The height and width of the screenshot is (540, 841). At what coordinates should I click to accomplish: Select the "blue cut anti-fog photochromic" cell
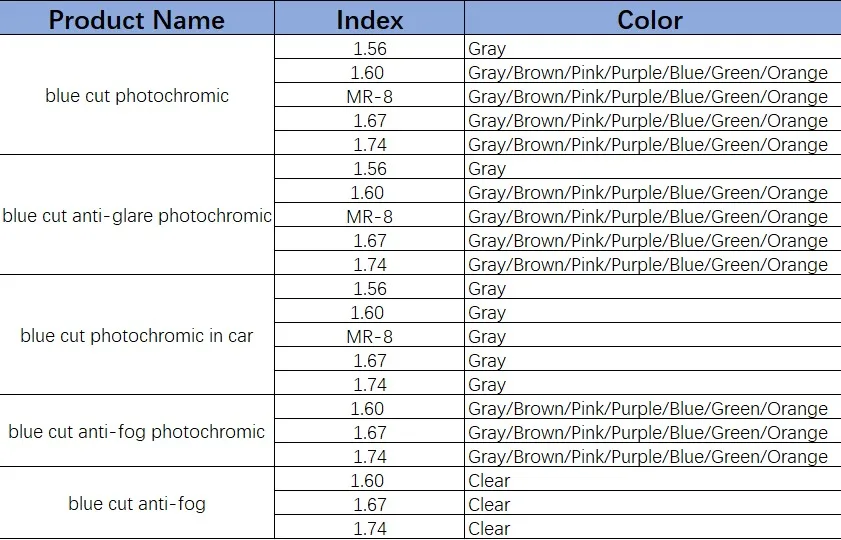[x=137, y=432]
